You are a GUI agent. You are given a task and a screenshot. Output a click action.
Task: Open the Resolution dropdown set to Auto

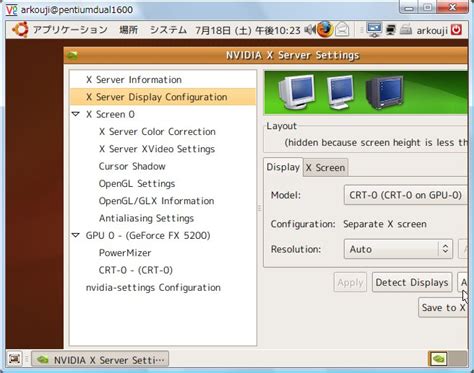(x=398, y=249)
